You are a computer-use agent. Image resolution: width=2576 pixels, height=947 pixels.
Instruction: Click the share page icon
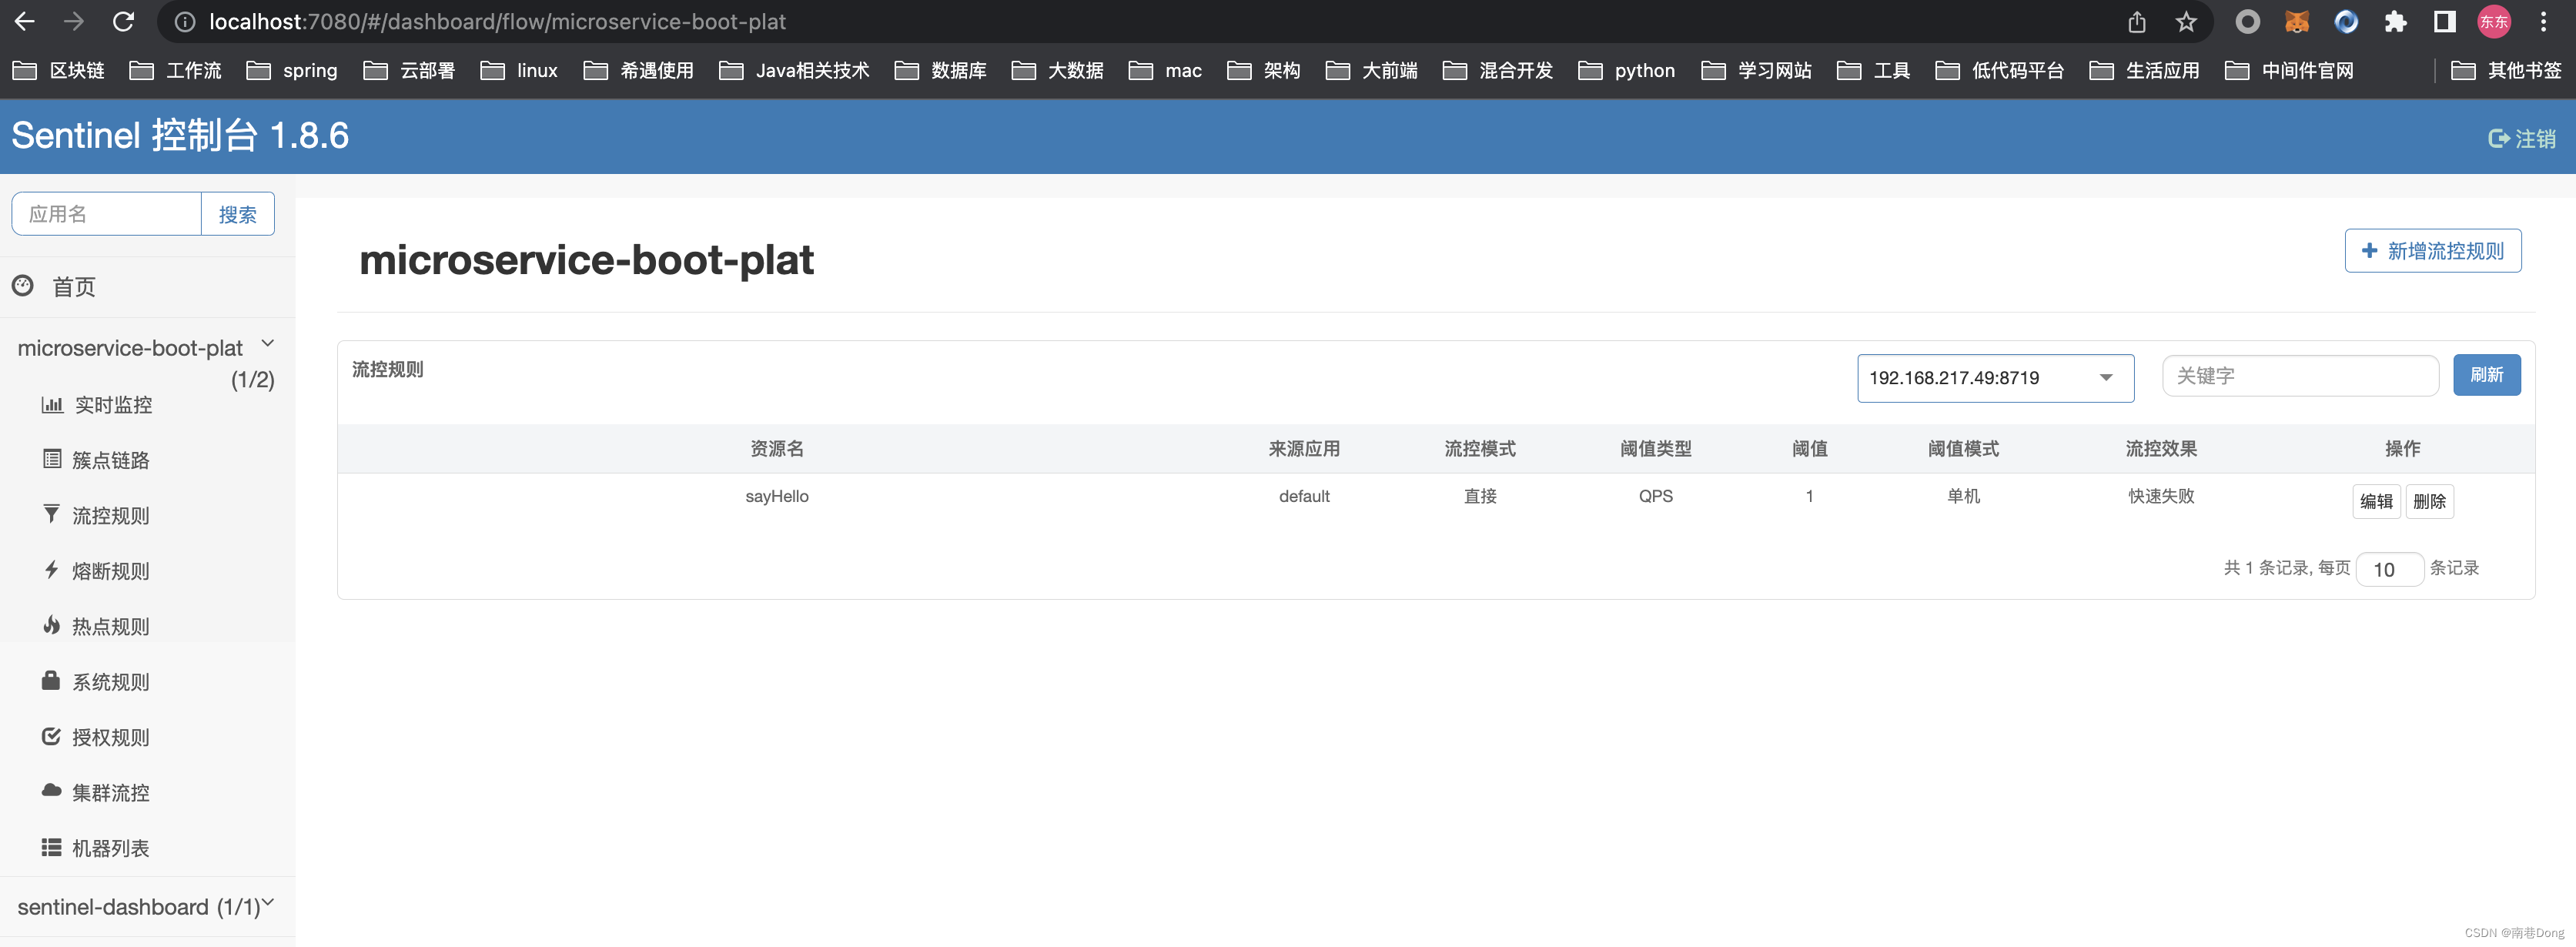(x=2137, y=21)
